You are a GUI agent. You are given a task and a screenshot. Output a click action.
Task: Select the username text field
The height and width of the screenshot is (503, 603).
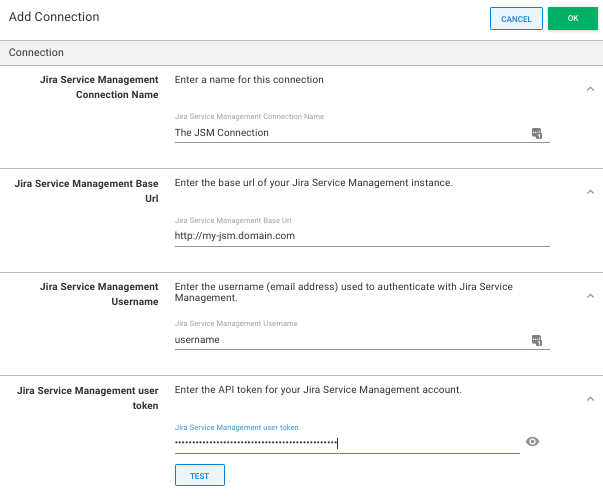(350, 340)
